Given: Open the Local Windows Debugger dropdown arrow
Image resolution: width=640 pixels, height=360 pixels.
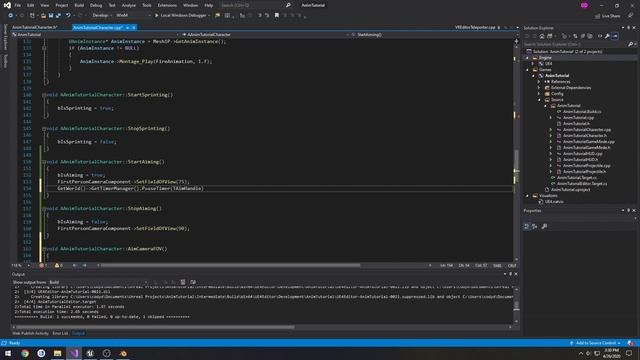Looking at the screenshot, I should (x=209, y=16).
